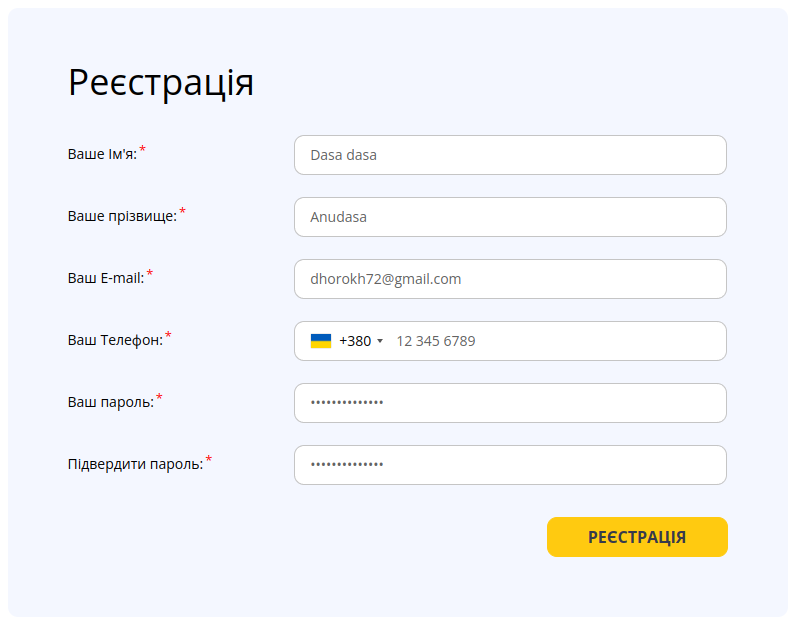The width and height of the screenshot is (795, 626).
Task: Select the +380 dial code
Action: (355, 341)
